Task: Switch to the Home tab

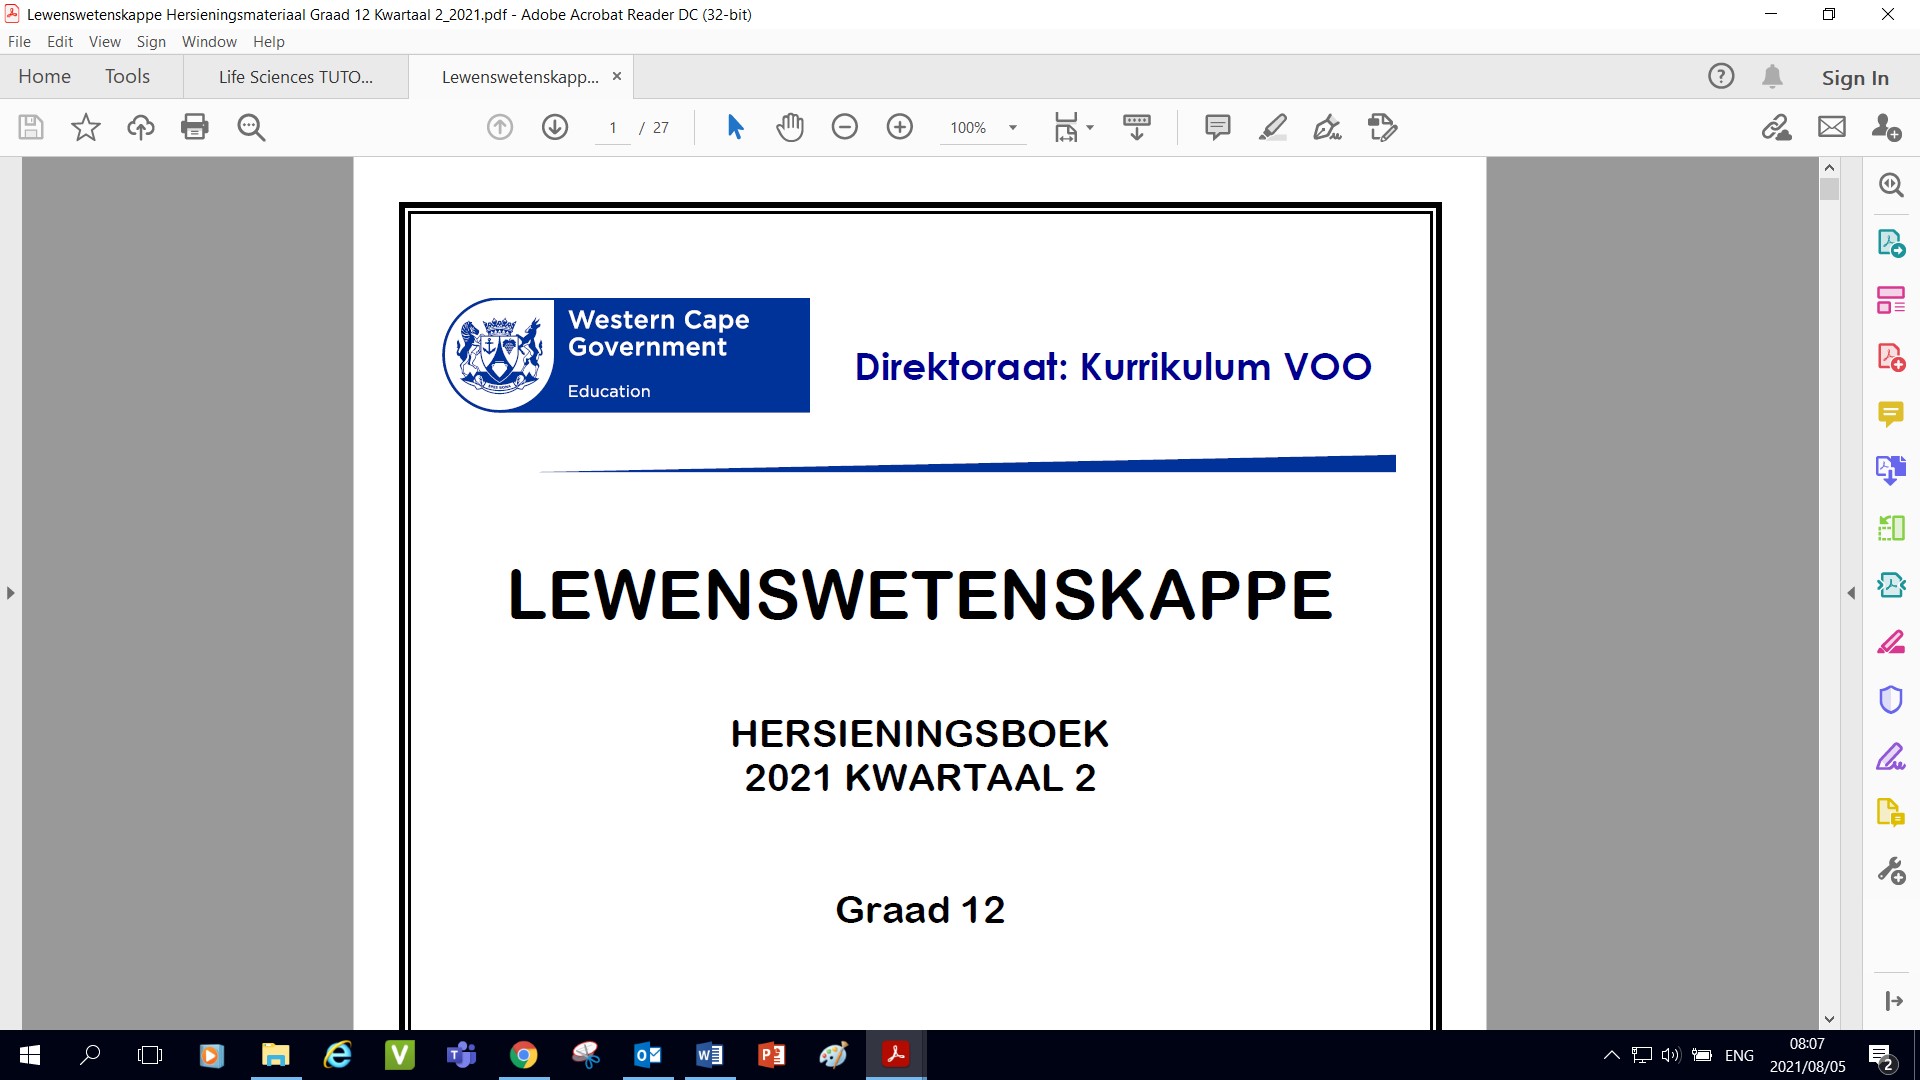Action: (x=44, y=76)
